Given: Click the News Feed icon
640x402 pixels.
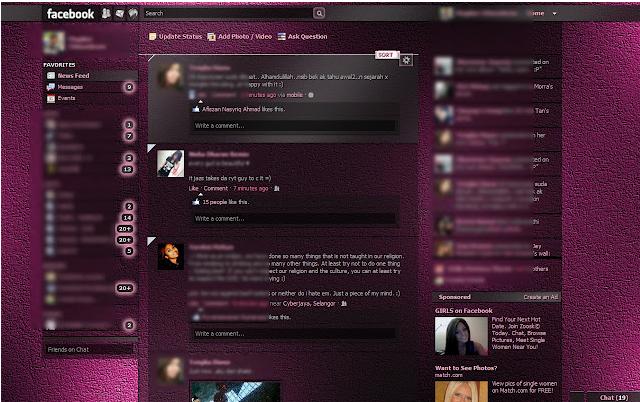Looking at the screenshot, I should click(x=51, y=76).
